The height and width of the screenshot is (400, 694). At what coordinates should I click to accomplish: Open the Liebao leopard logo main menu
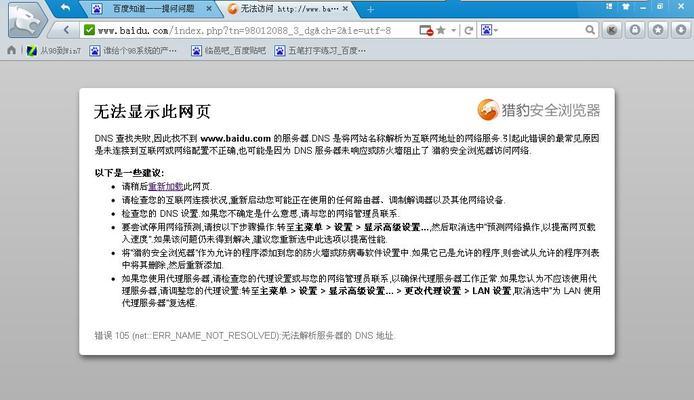27,19
